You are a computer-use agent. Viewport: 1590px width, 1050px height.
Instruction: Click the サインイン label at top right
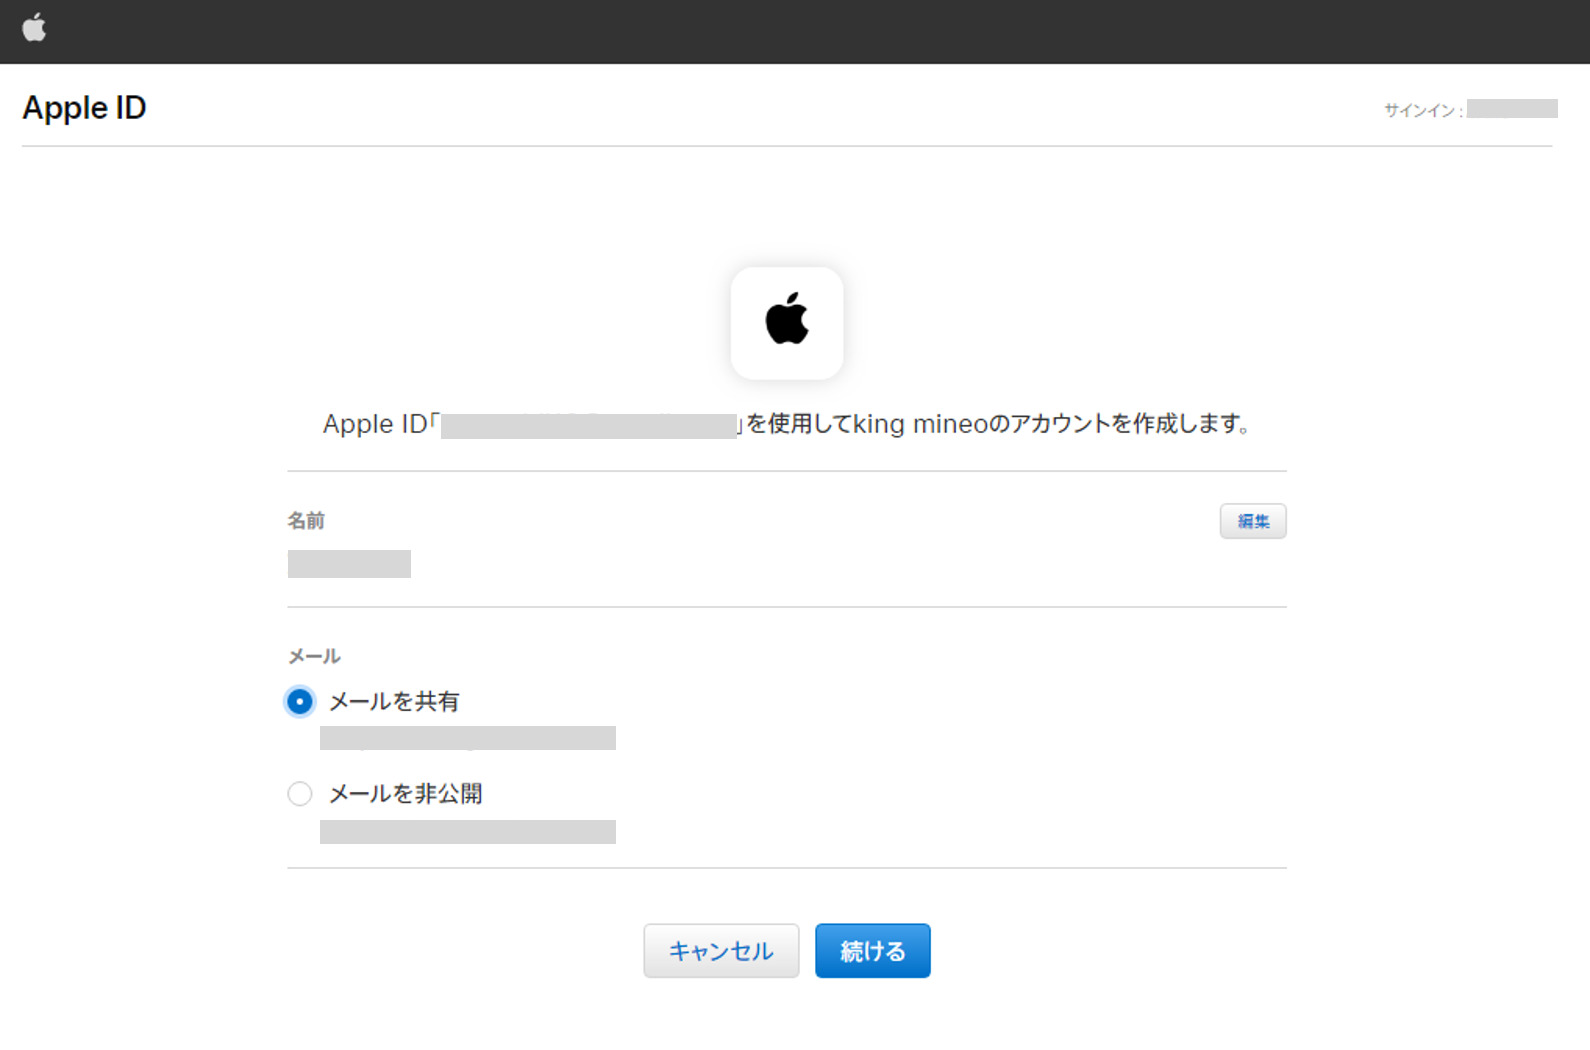click(x=1423, y=110)
